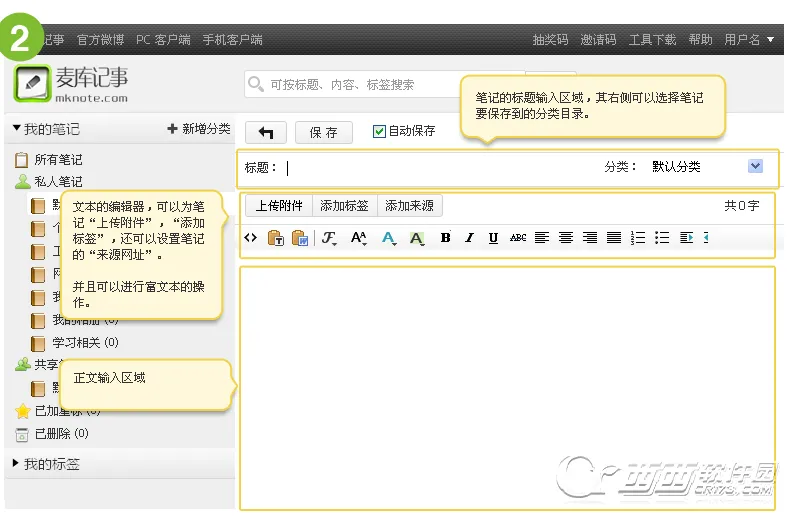Paste from Word icon
Screen dimensions: 787x520
click(300, 238)
